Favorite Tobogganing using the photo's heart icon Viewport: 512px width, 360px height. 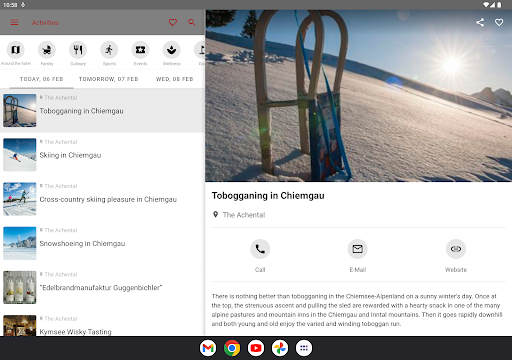click(499, 22)
